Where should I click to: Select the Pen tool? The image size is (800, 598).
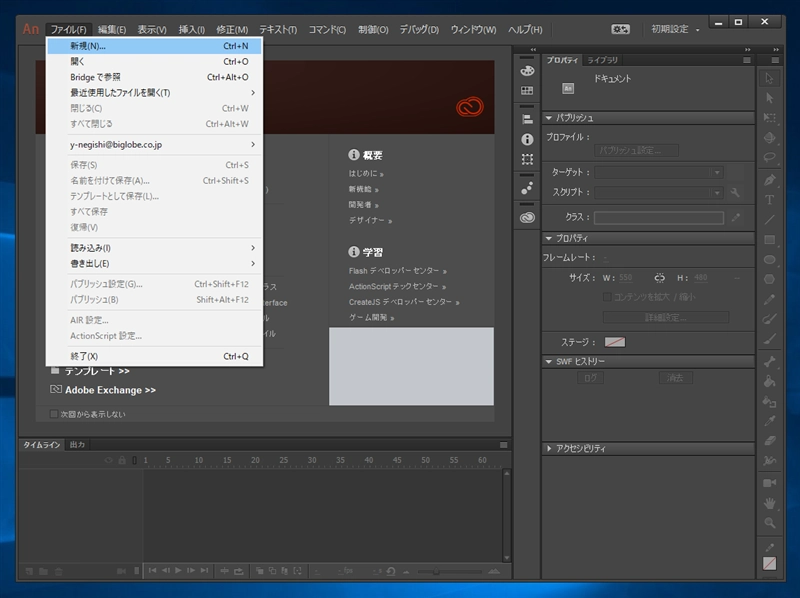point(769,180)
